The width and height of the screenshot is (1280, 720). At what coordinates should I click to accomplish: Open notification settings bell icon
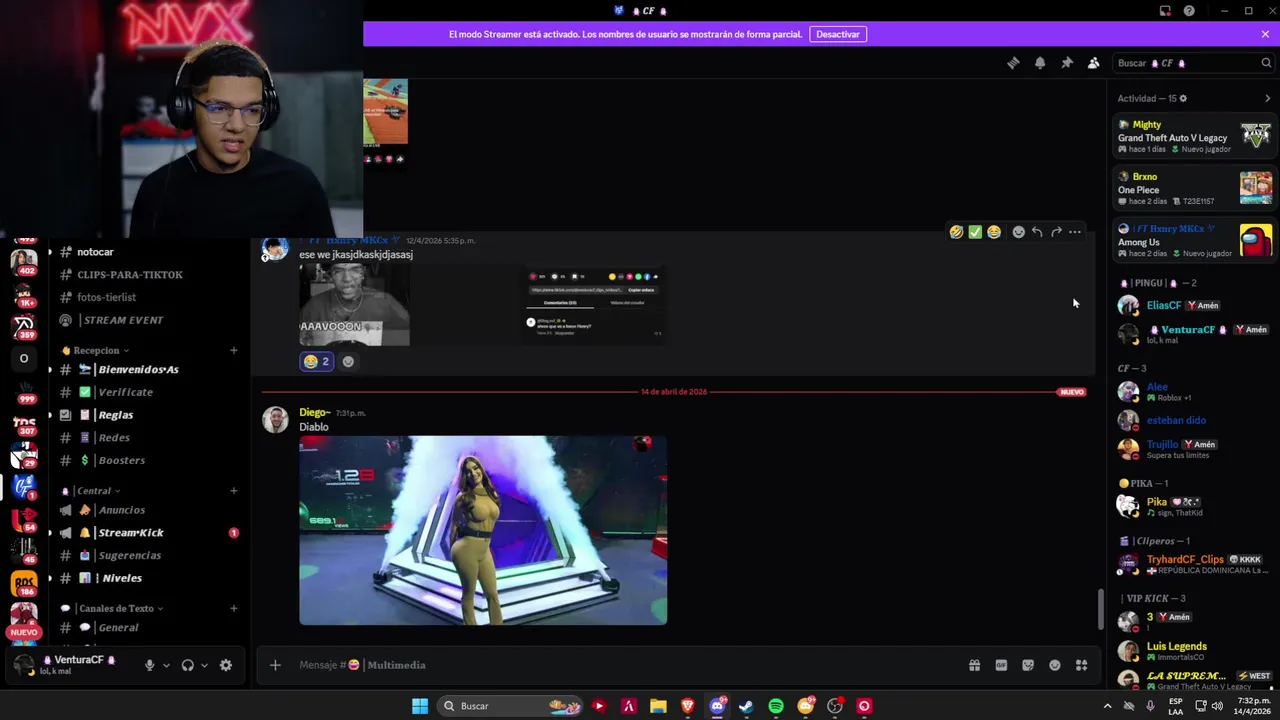click(x=1040, y=63)
